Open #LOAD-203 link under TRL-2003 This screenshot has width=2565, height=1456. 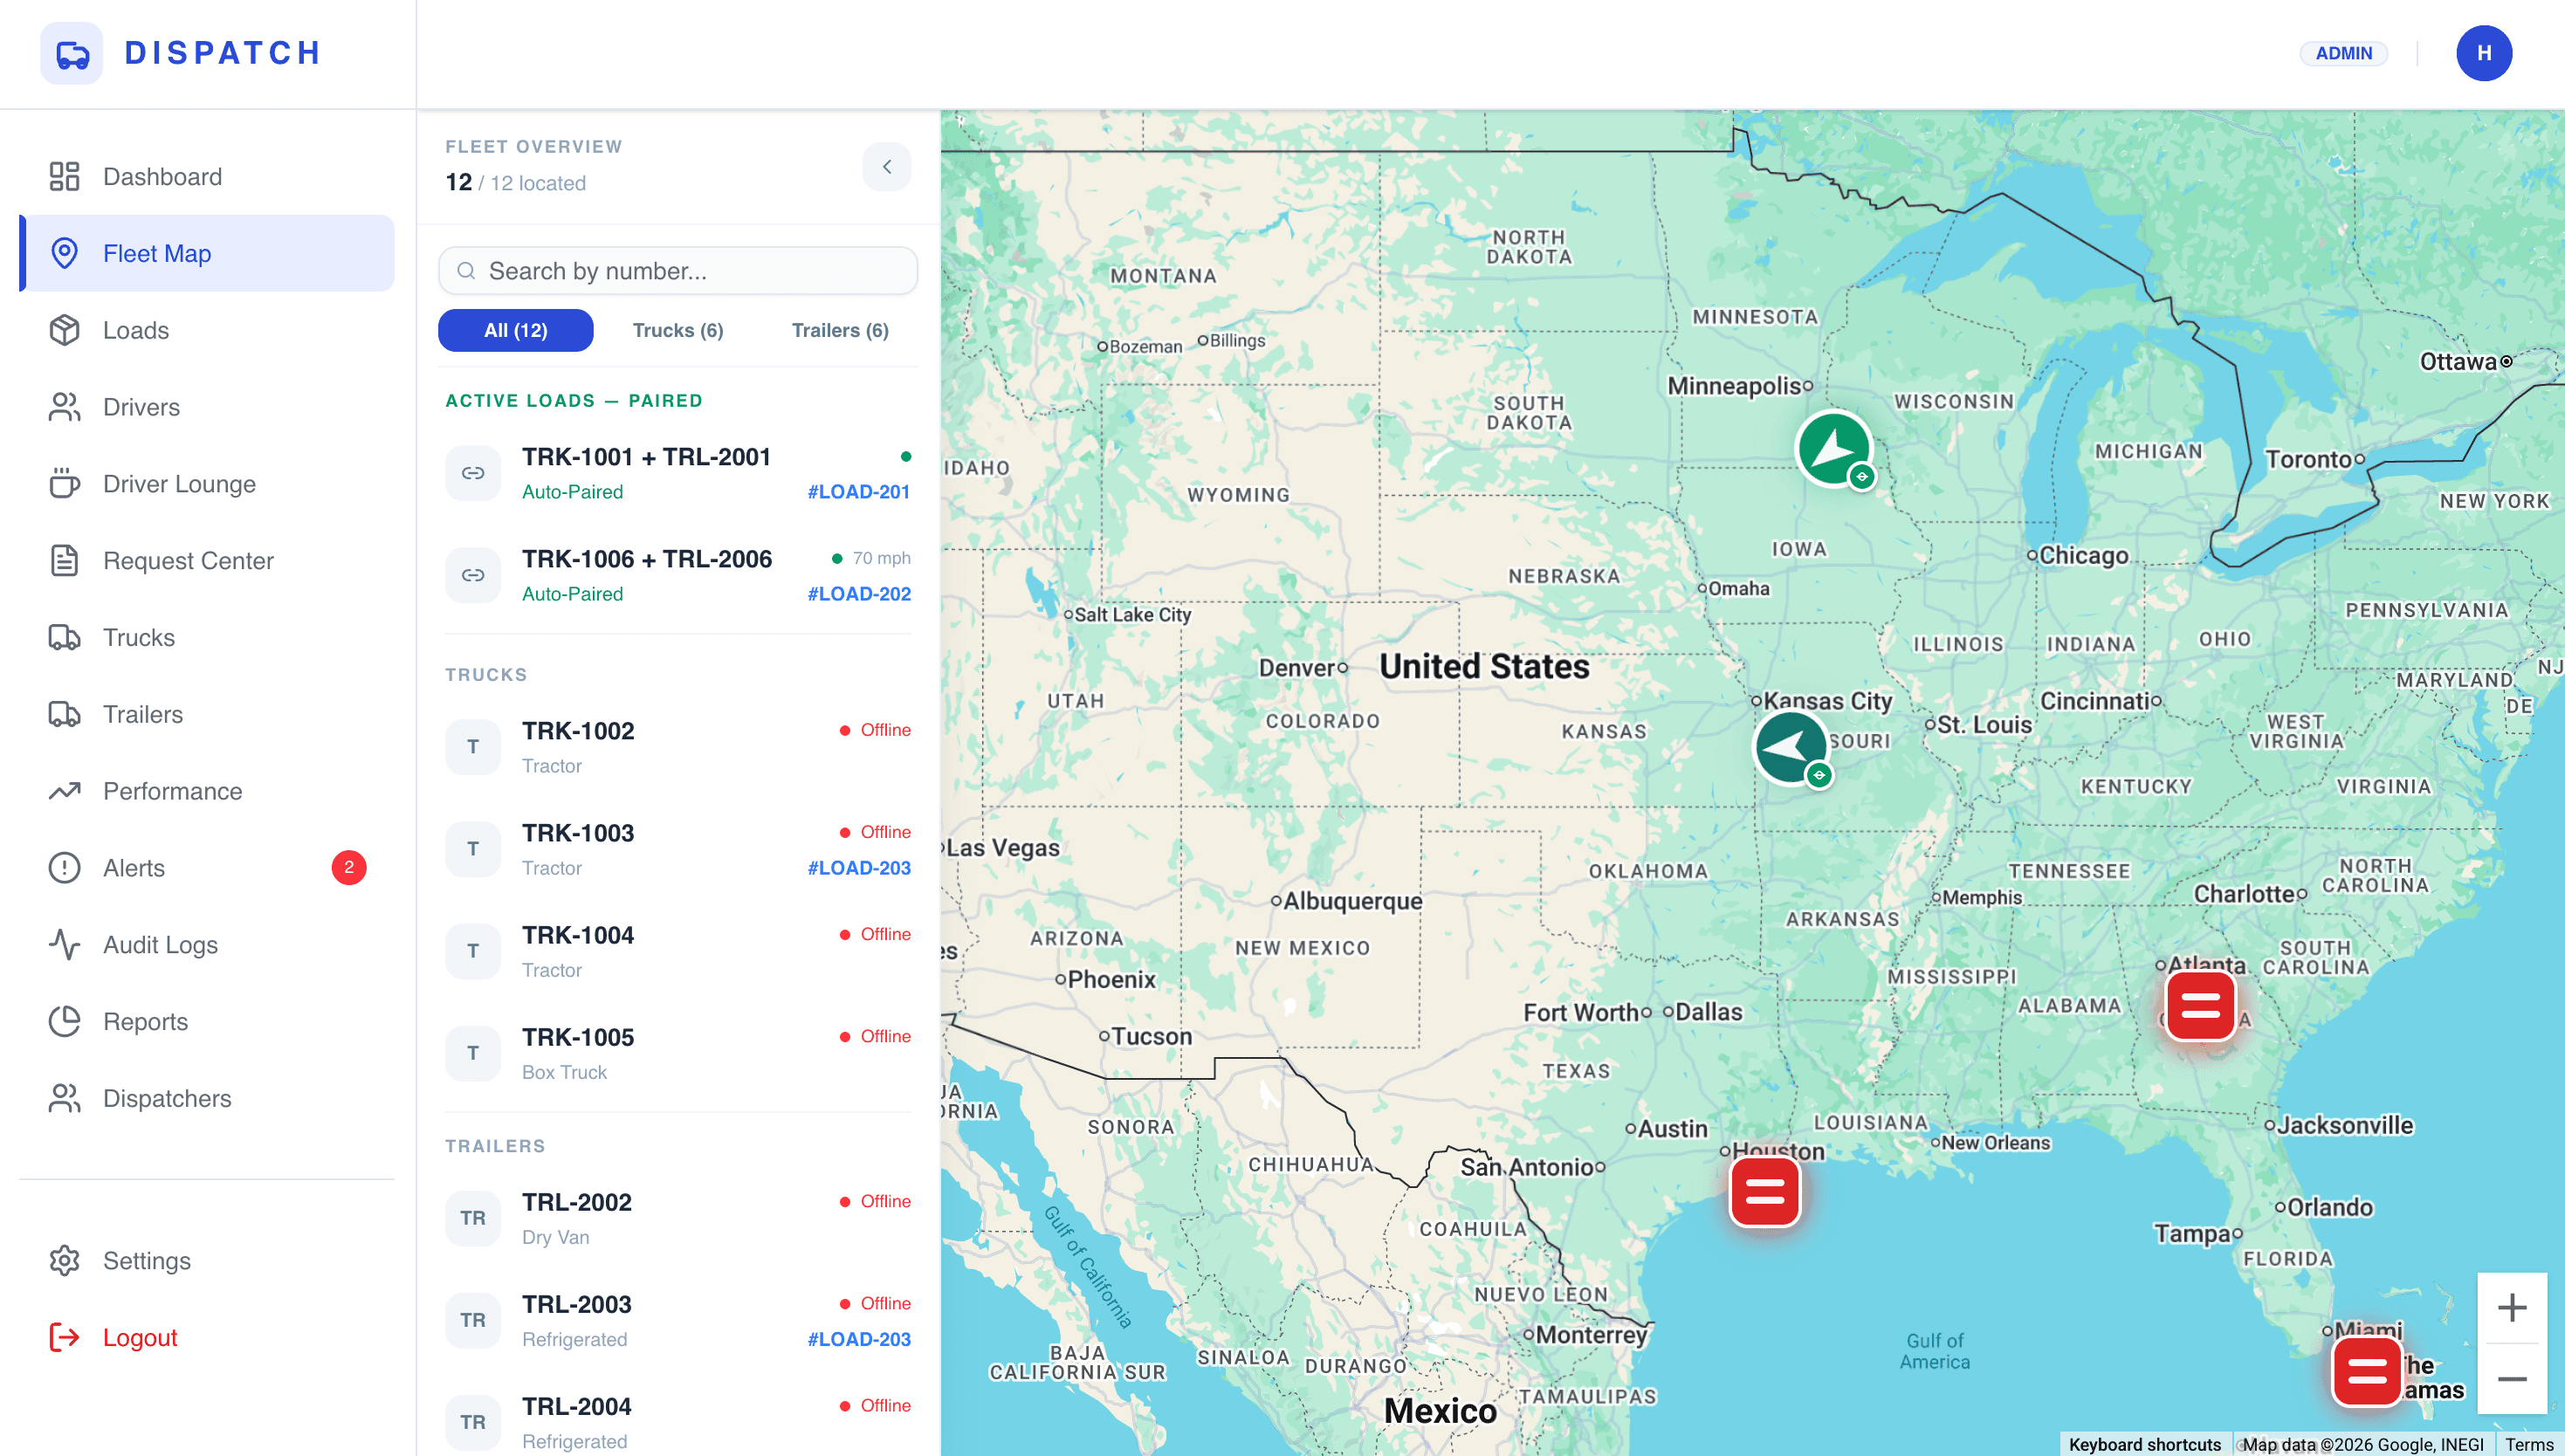coord(859,1339)
